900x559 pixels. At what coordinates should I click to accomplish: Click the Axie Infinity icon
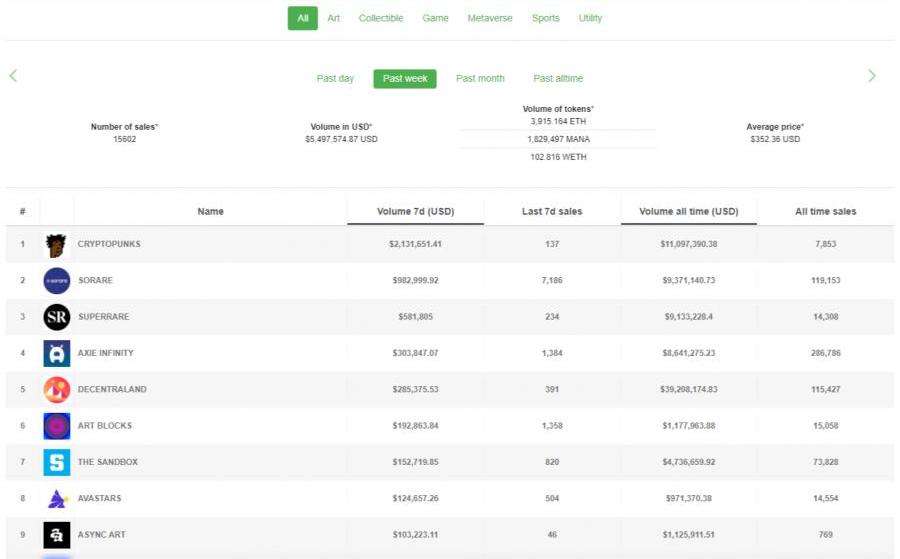[x=57, y=354]
